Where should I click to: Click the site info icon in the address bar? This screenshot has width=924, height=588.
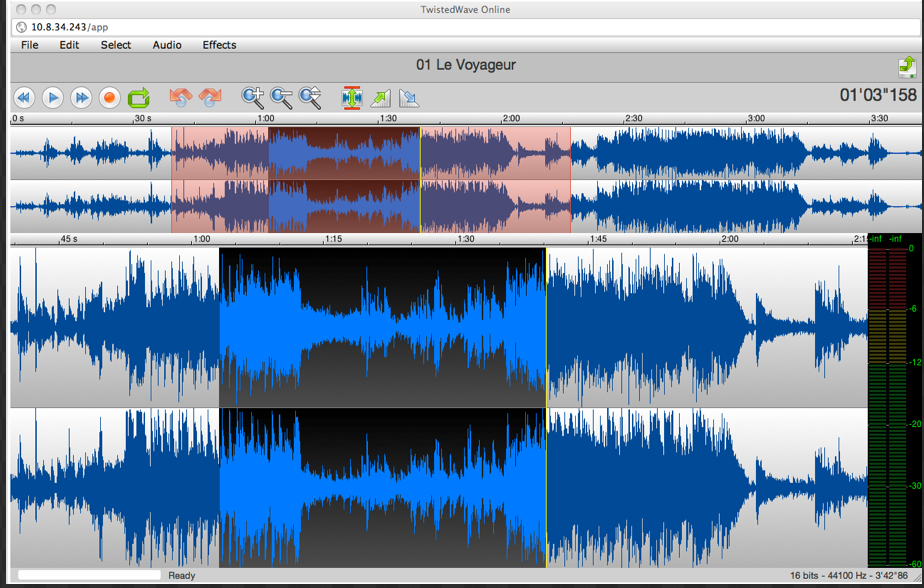click(x=21, y=27)
